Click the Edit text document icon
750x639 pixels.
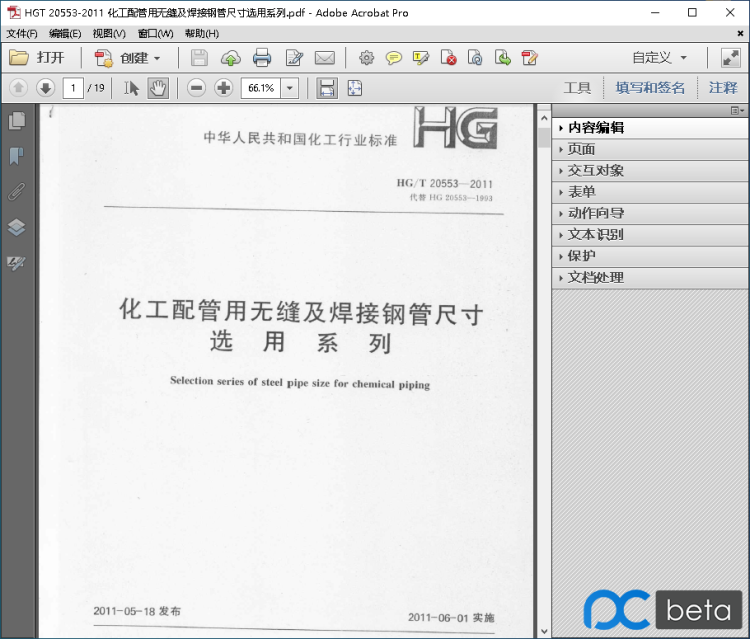tap(294, 58)
